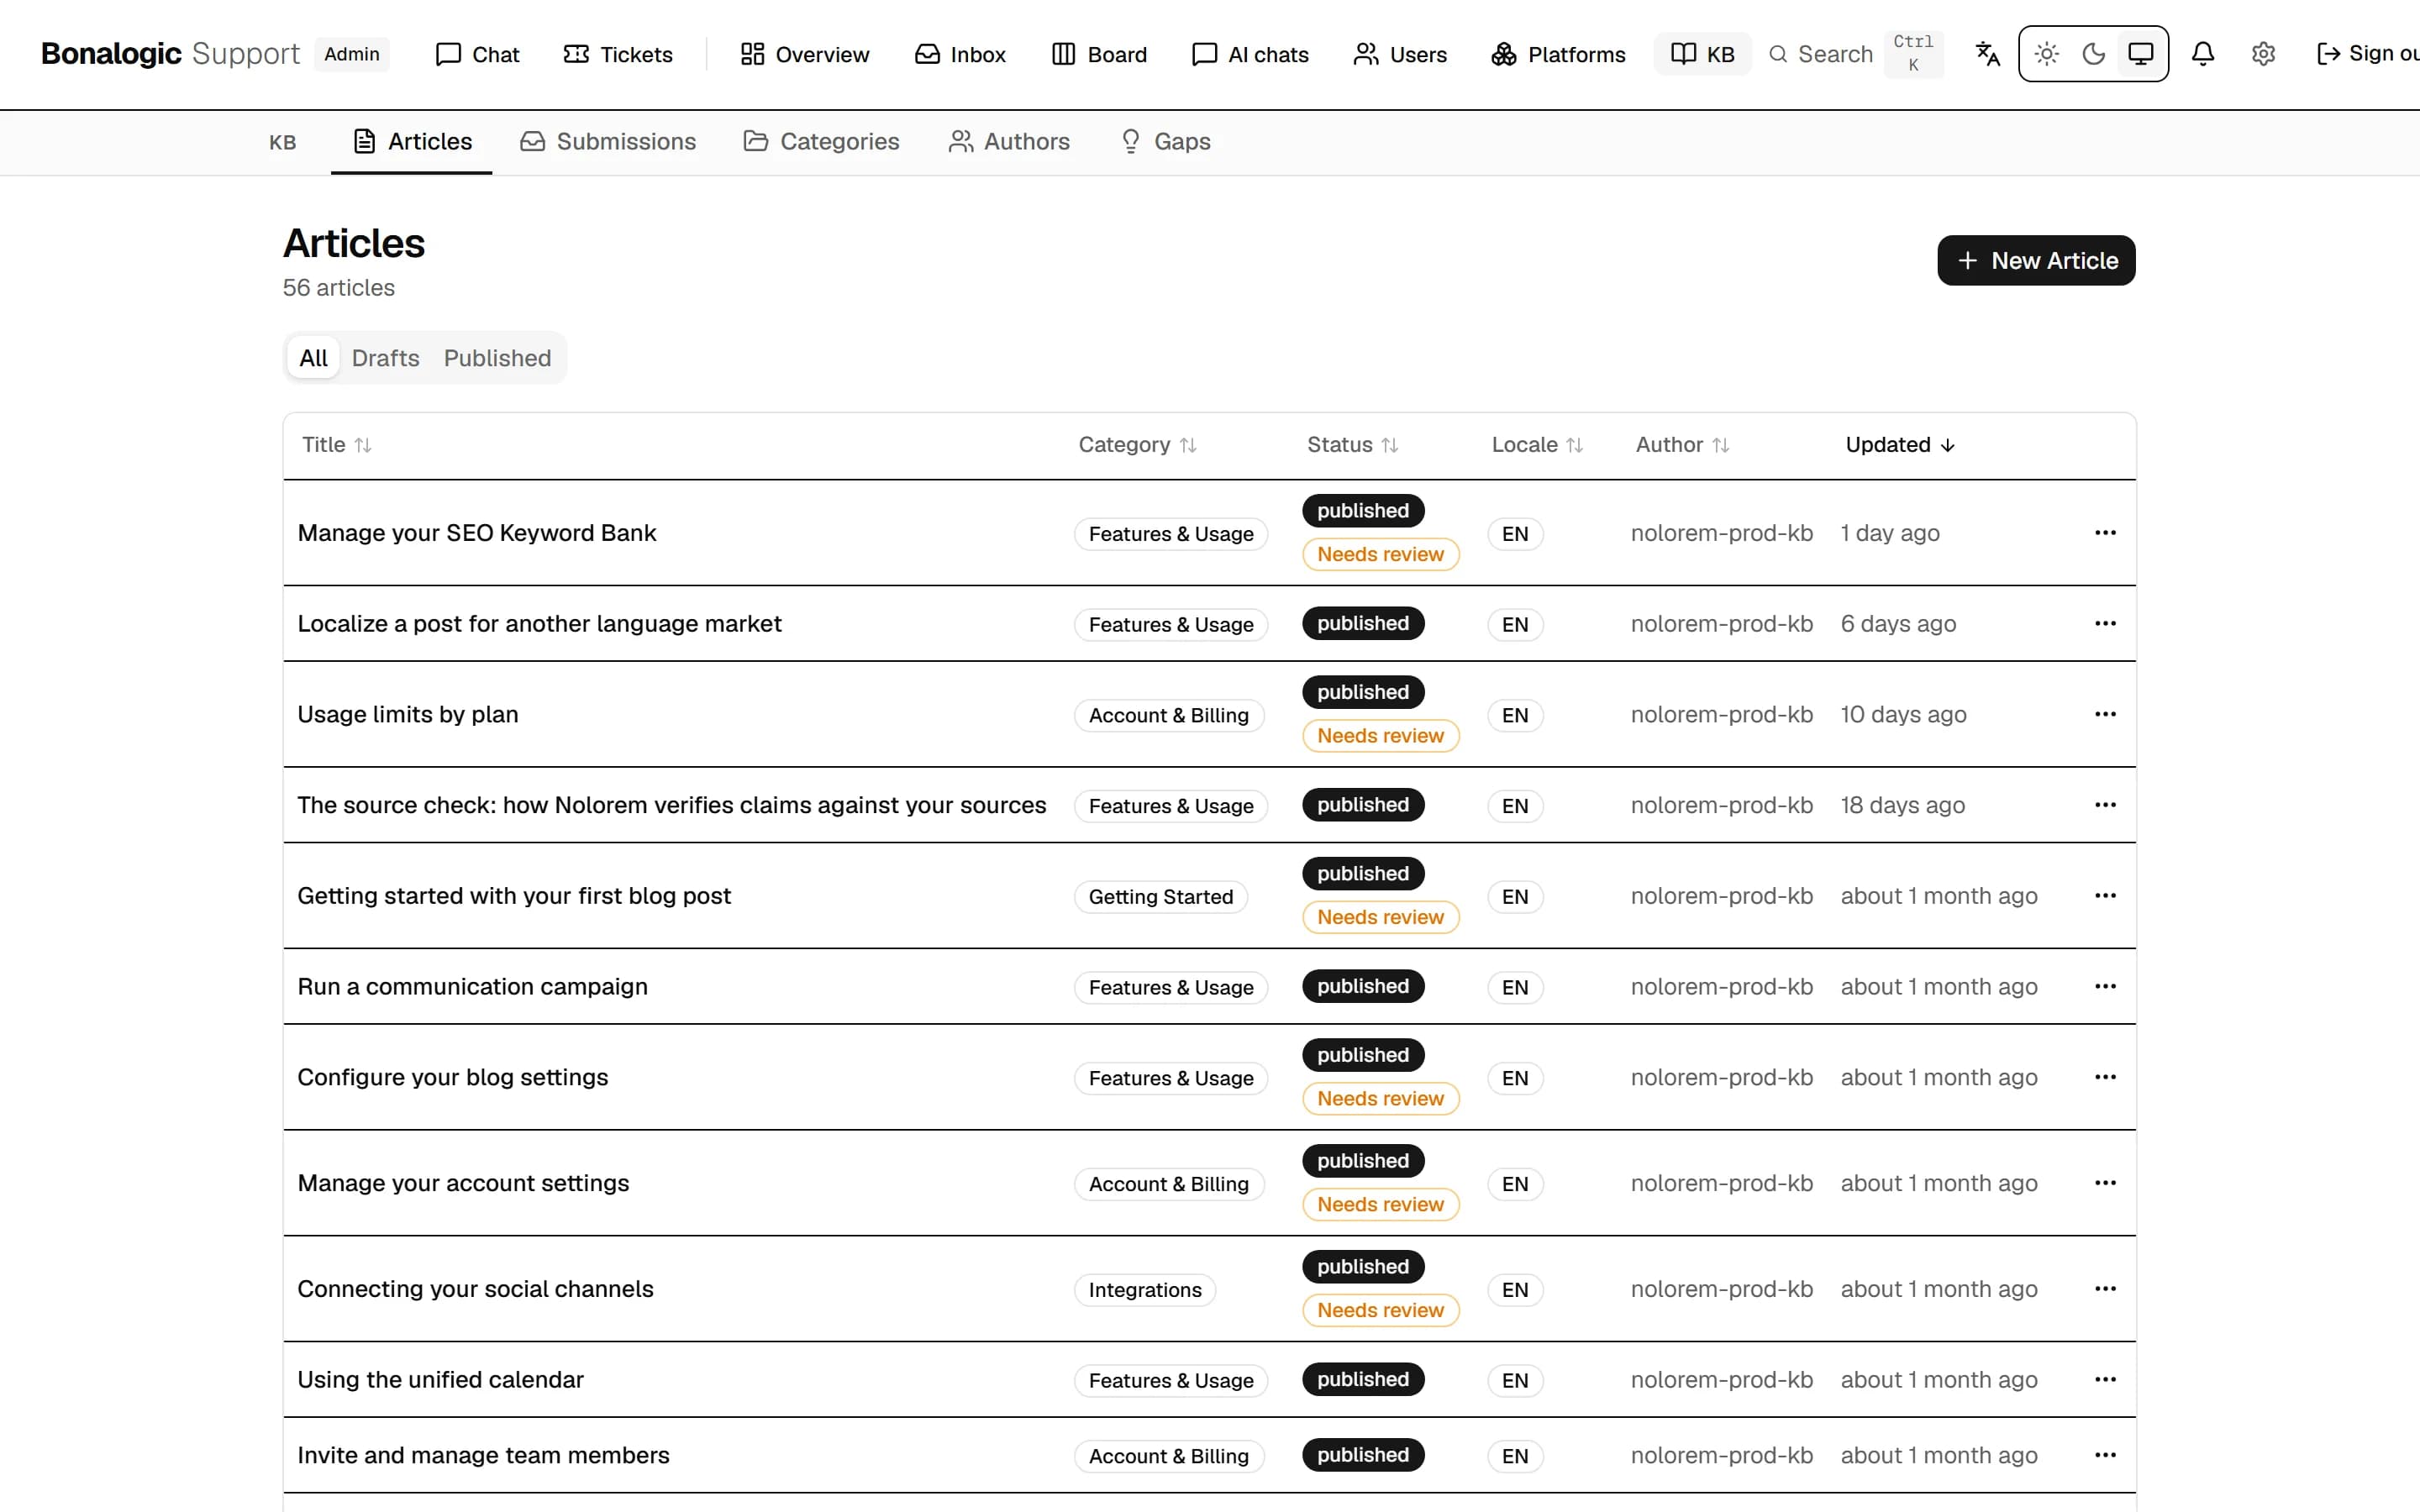
Task: Click the Search box
Action: 1855,54
